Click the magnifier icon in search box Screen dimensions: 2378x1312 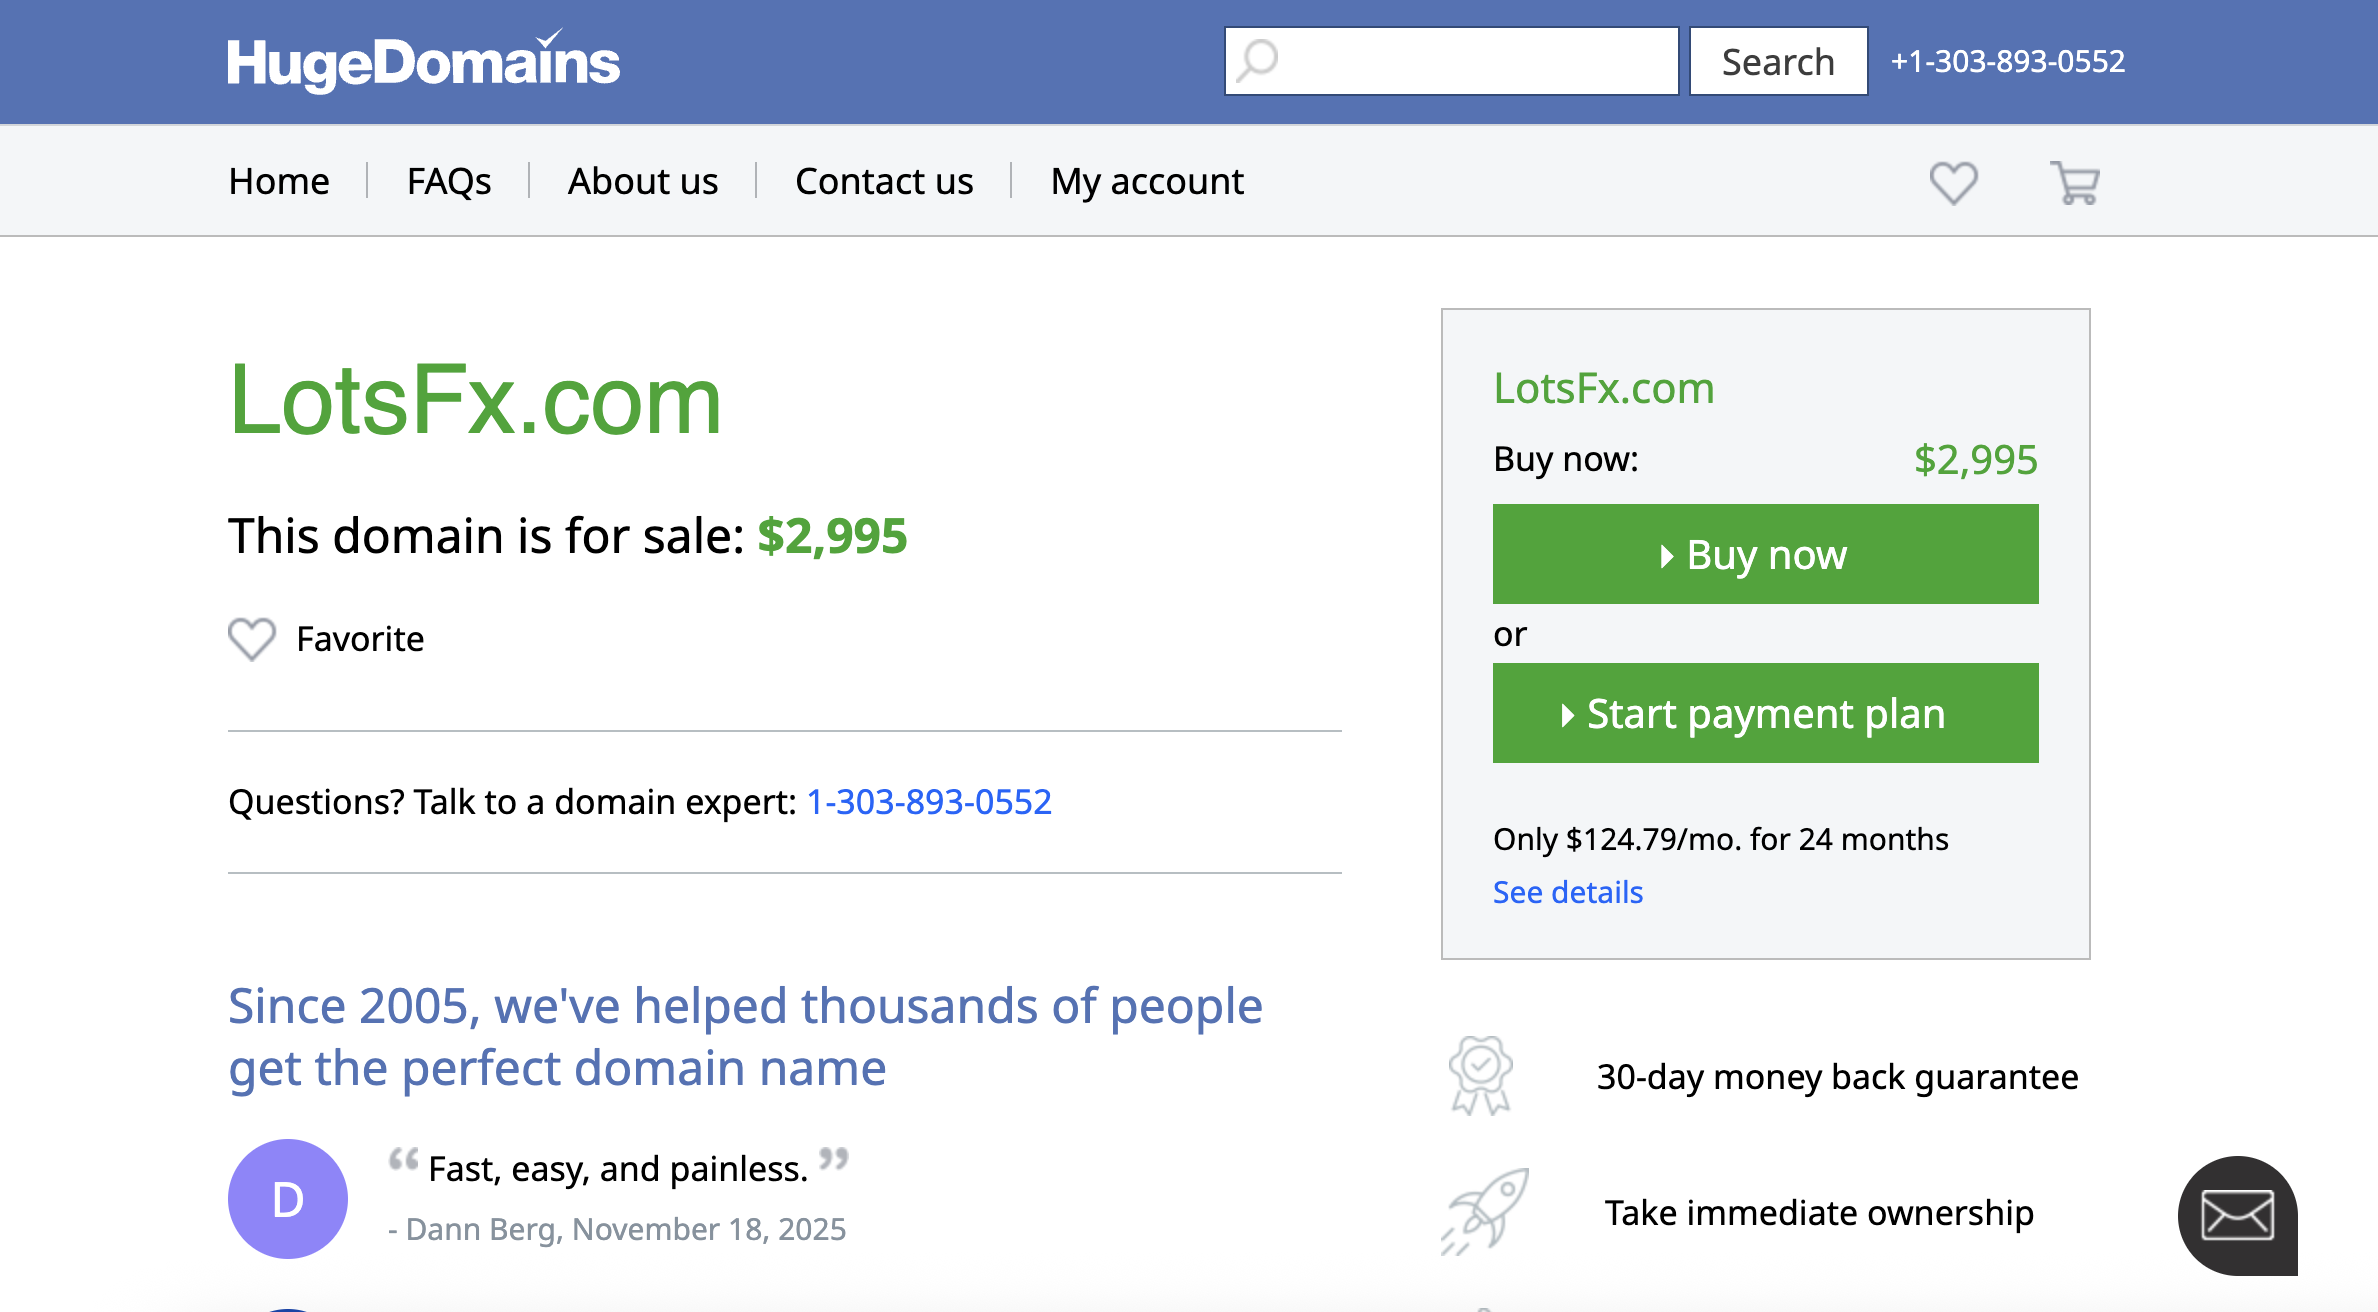1258,61
